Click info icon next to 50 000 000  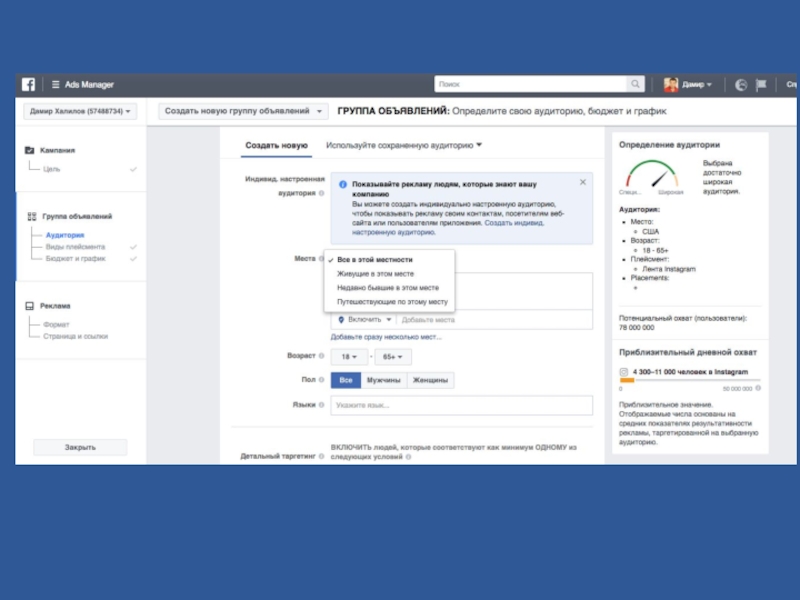[758, 388]
